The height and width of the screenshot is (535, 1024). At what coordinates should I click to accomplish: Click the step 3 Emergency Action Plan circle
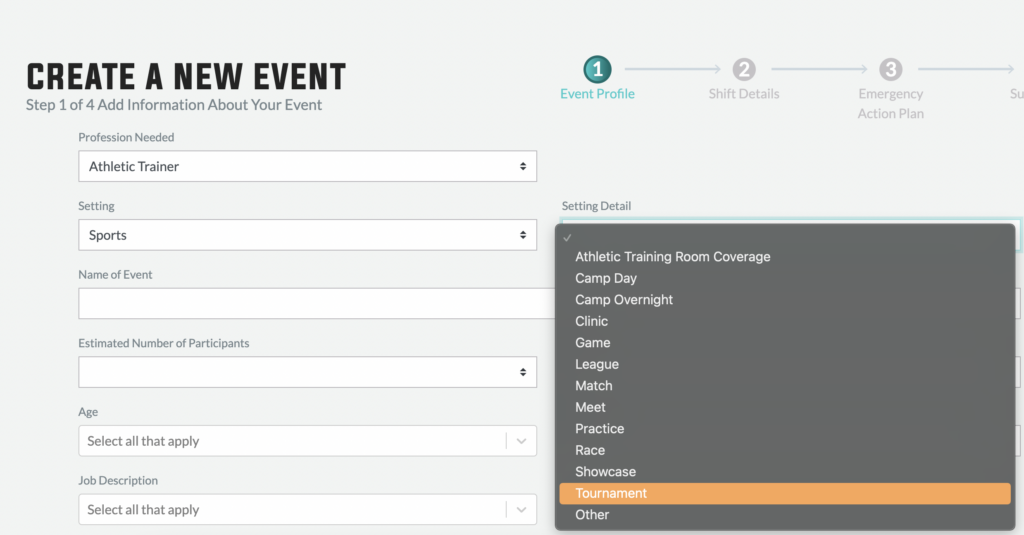tap(890, 69)
